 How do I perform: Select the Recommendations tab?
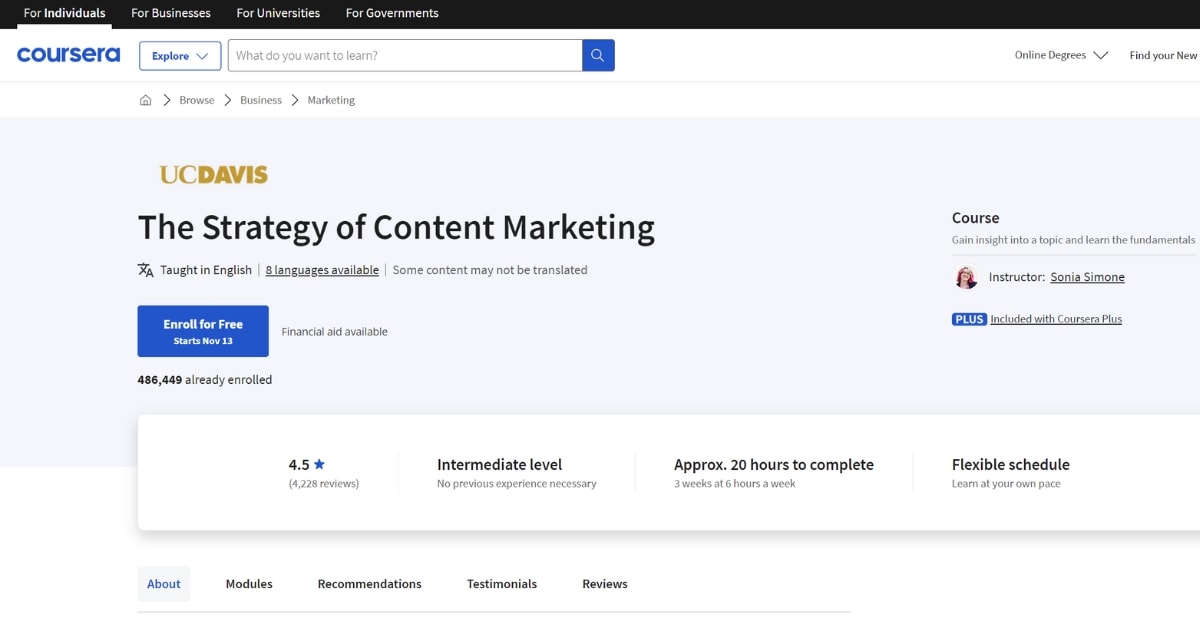pyautogui.click(x=370, y=584)
